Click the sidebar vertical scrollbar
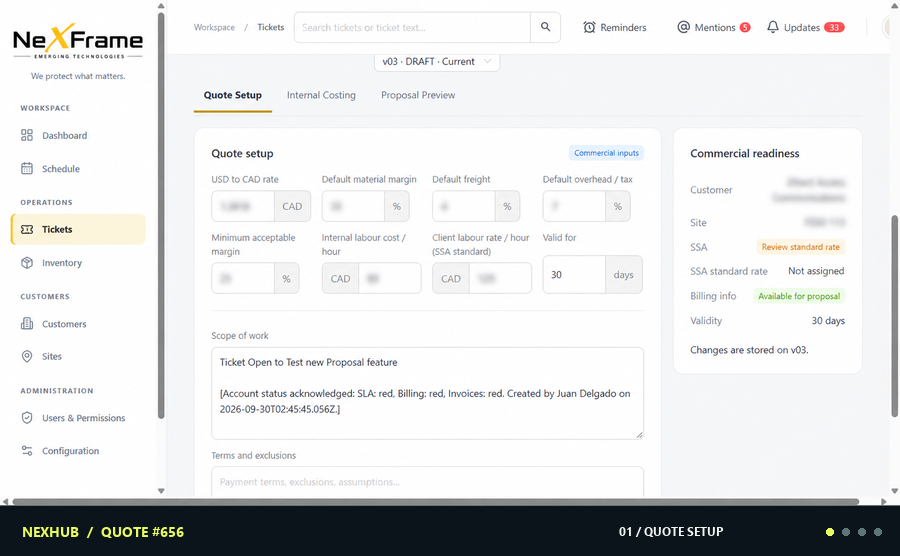 161,215
